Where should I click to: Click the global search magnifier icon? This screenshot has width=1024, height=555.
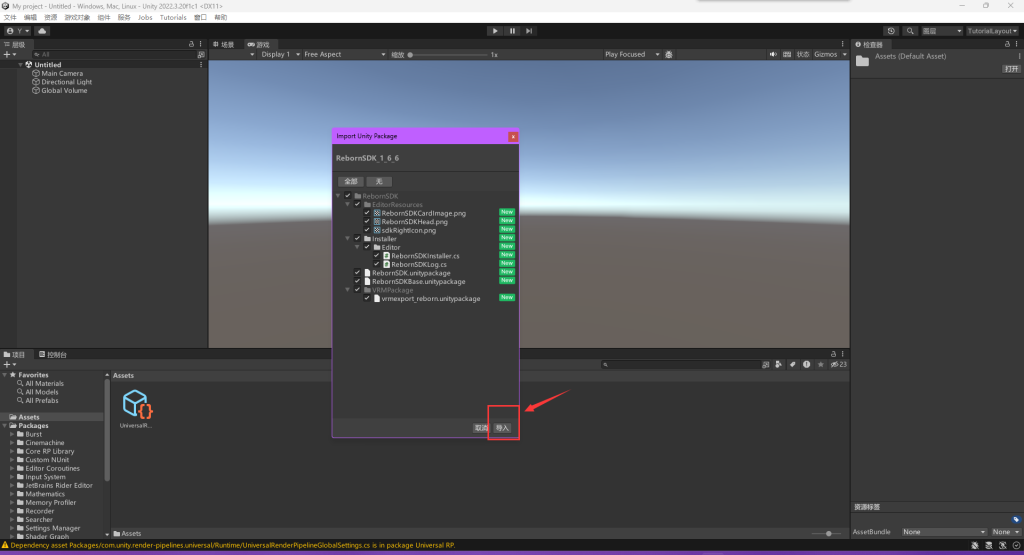[x=911, y=31]
